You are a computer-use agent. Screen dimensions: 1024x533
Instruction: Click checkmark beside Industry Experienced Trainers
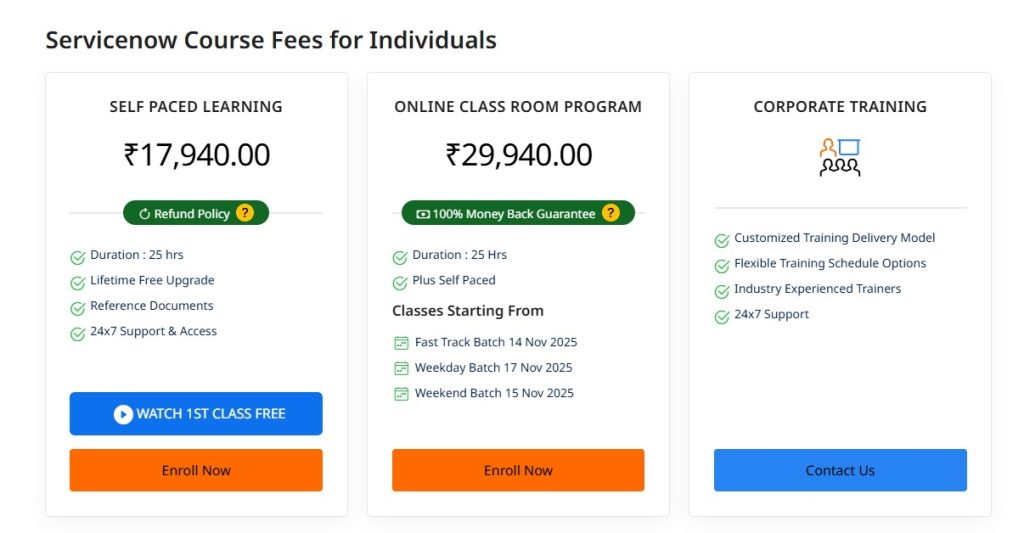[x=722, y=291]
